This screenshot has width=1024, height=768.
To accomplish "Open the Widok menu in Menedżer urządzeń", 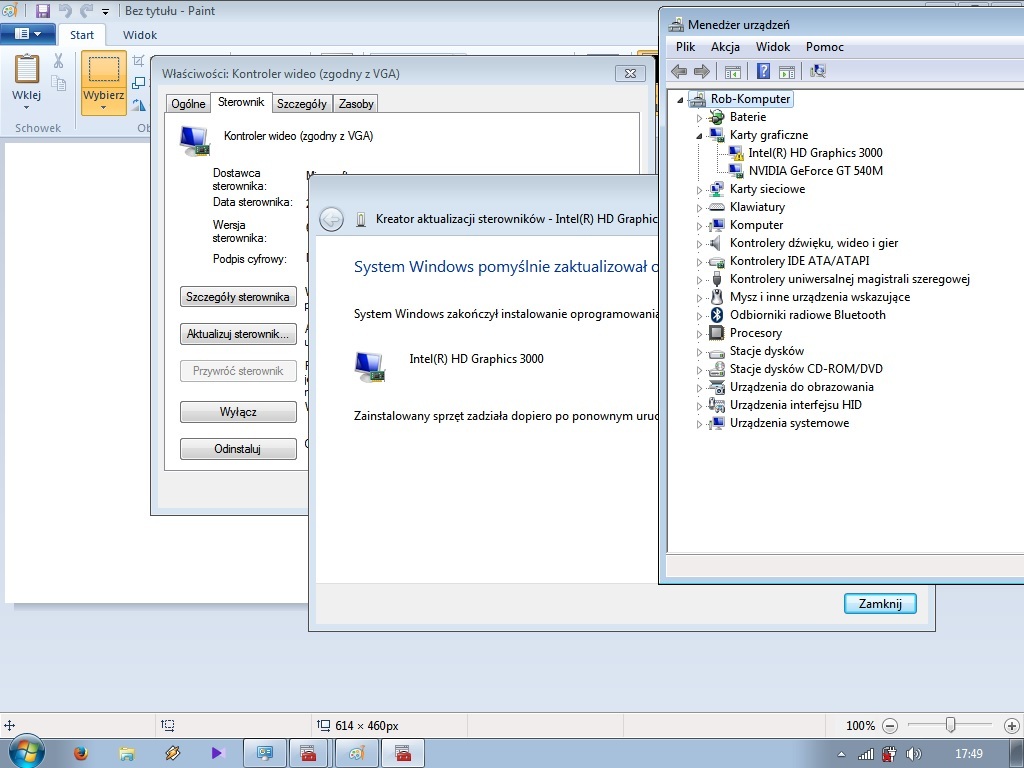I will pos(773,46).
